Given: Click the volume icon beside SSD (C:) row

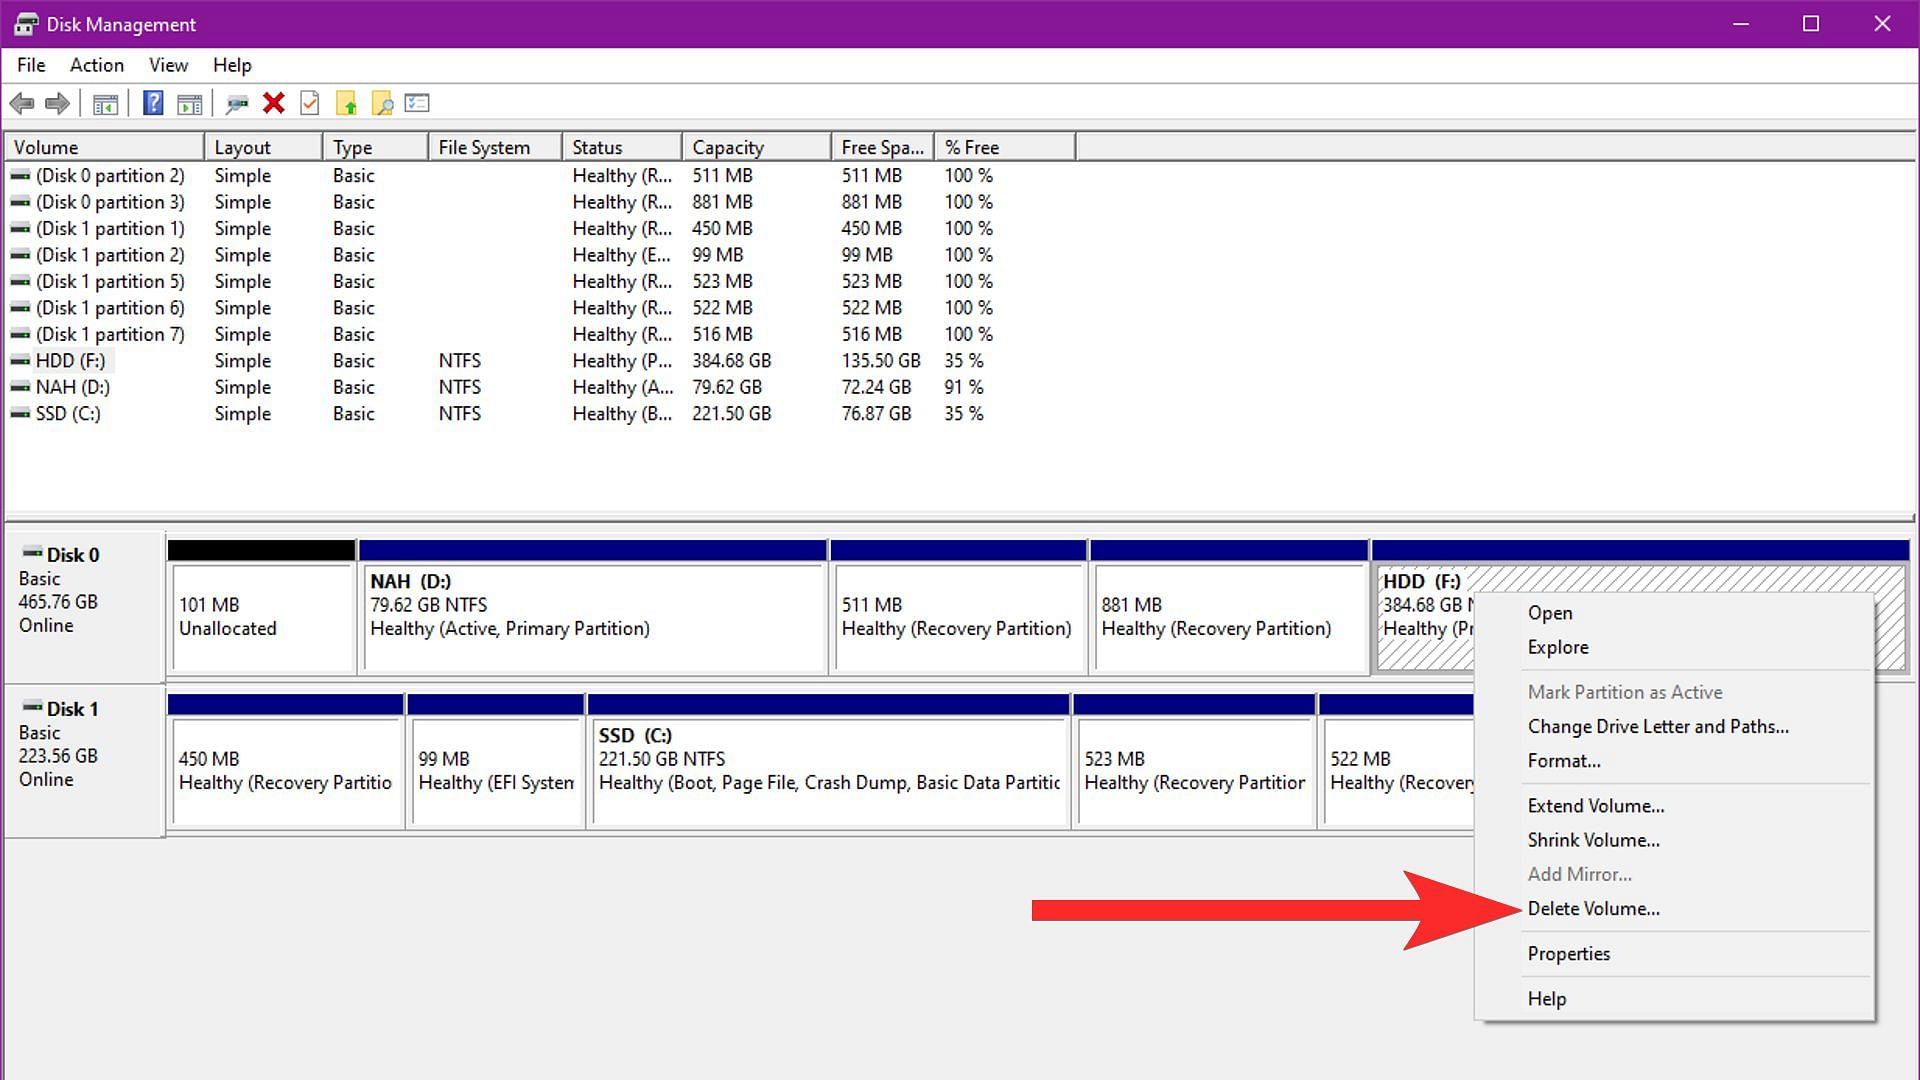Looking at the screenshot, I should (x=20, y=414).
